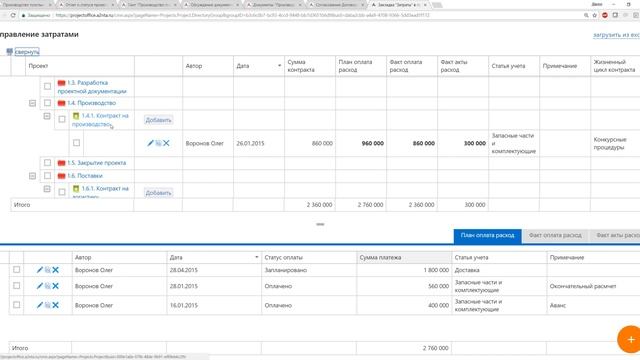Switch to the 'План оплата расход' tab

coord(487,236)
